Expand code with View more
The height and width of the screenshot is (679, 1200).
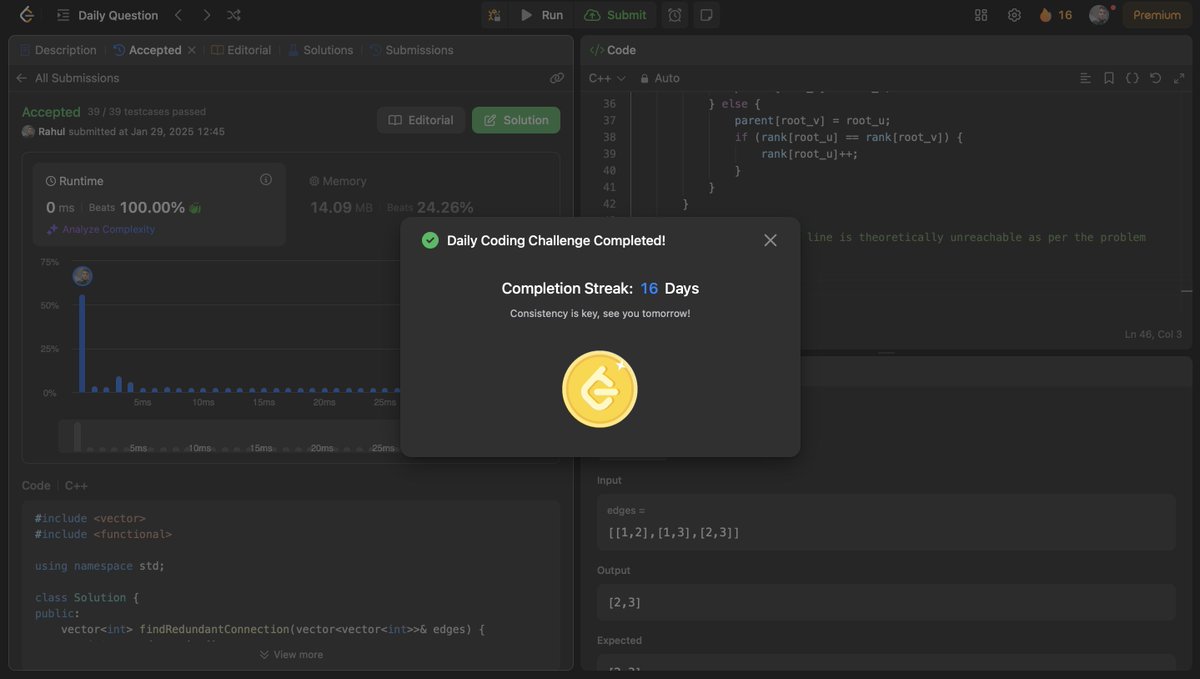coord(291,654)
